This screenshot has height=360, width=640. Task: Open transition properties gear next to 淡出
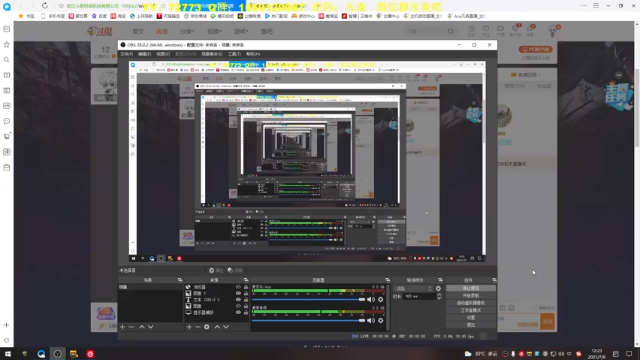tap(438, 288)
